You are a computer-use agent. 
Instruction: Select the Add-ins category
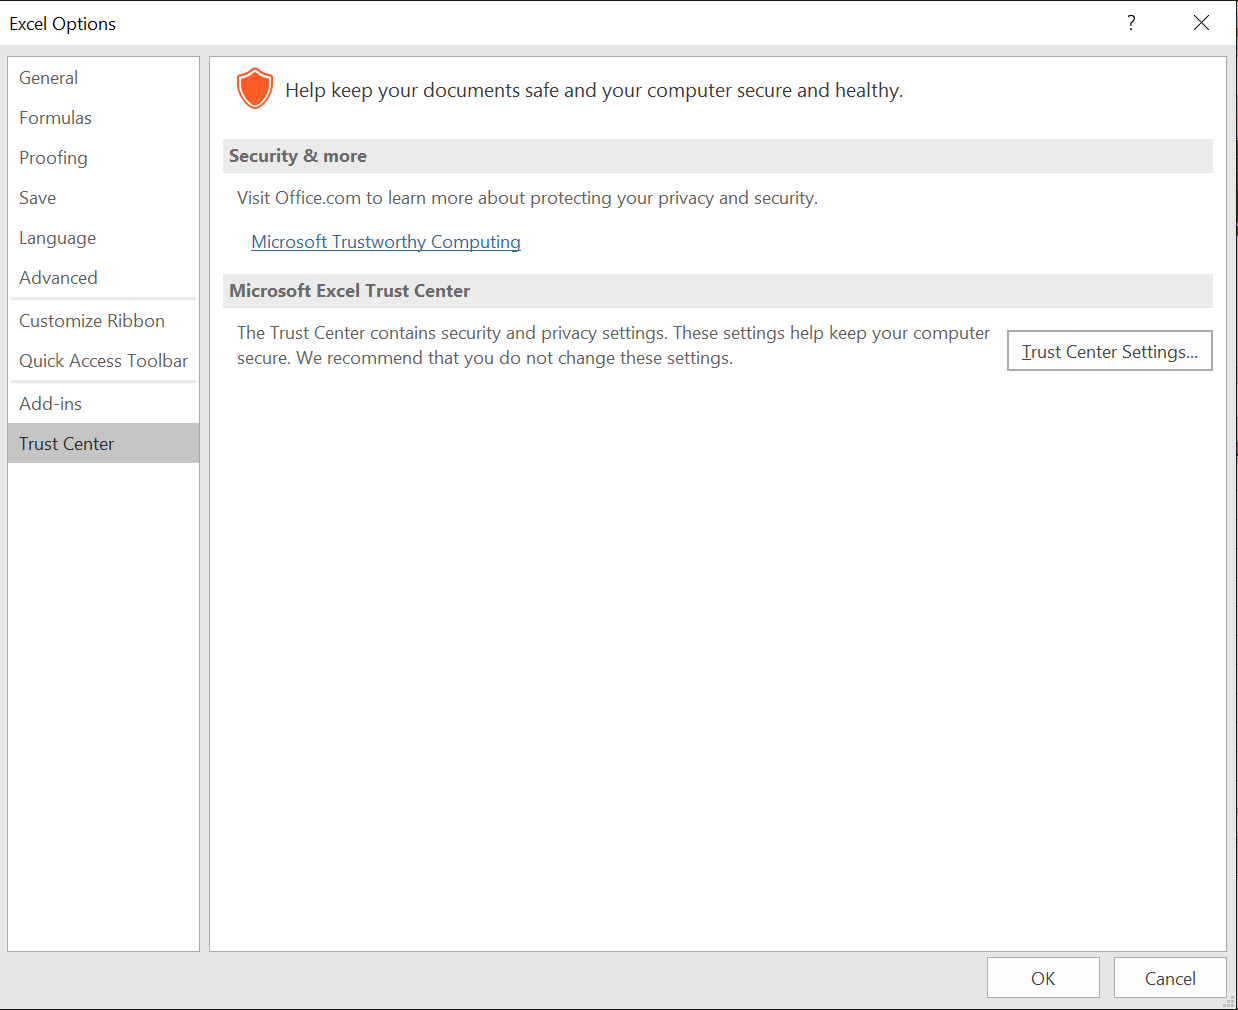(x=103, y=404)
